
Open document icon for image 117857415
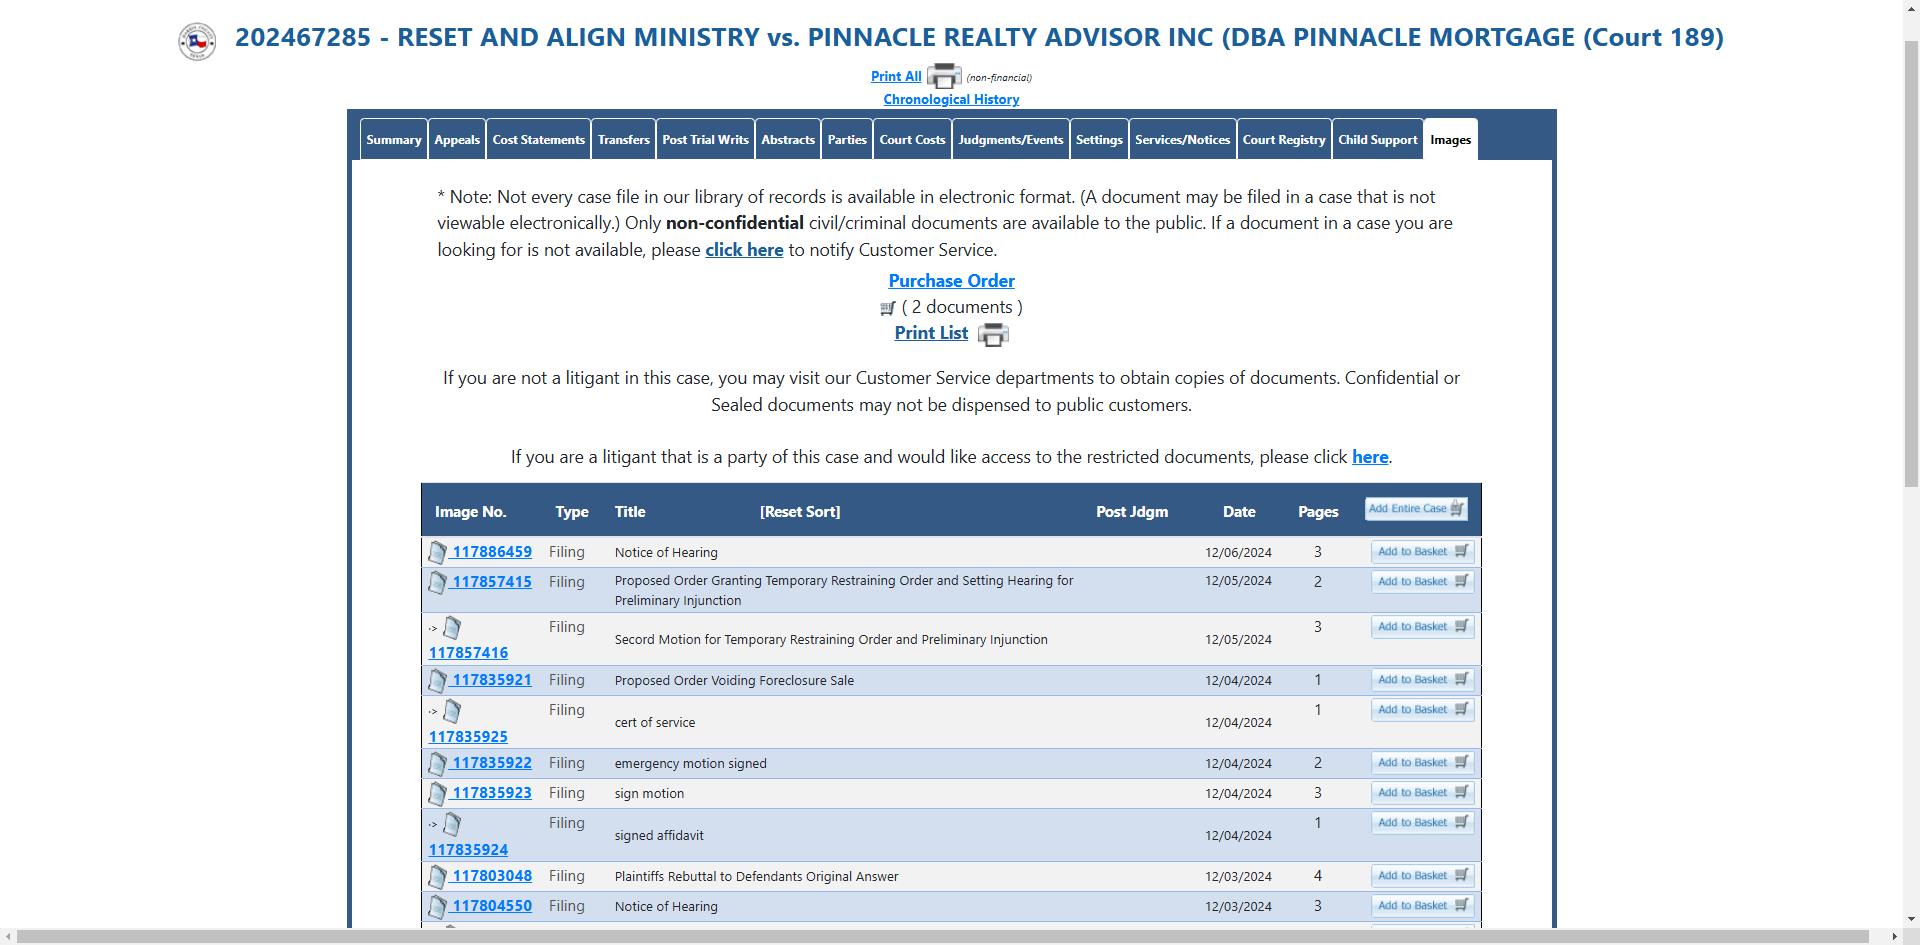437,582
